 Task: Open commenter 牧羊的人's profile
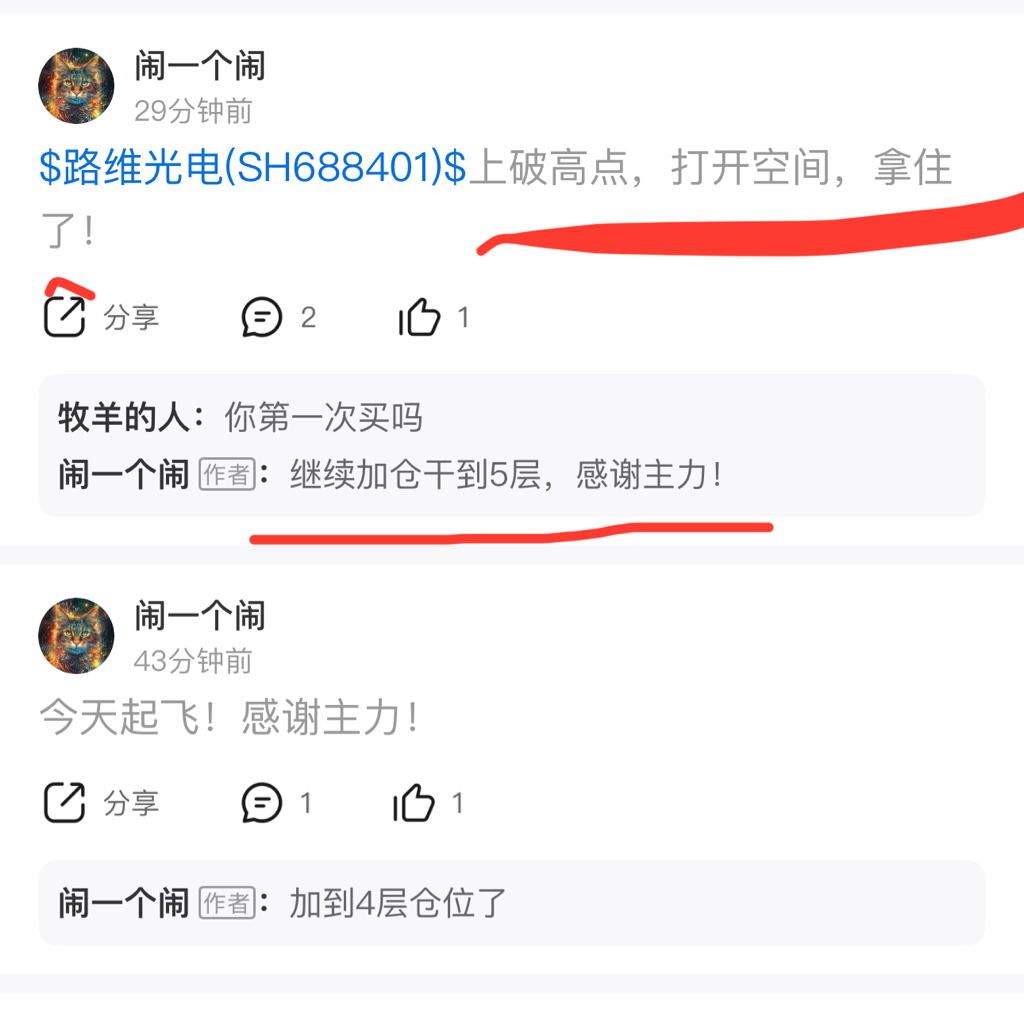pos(124,417)
